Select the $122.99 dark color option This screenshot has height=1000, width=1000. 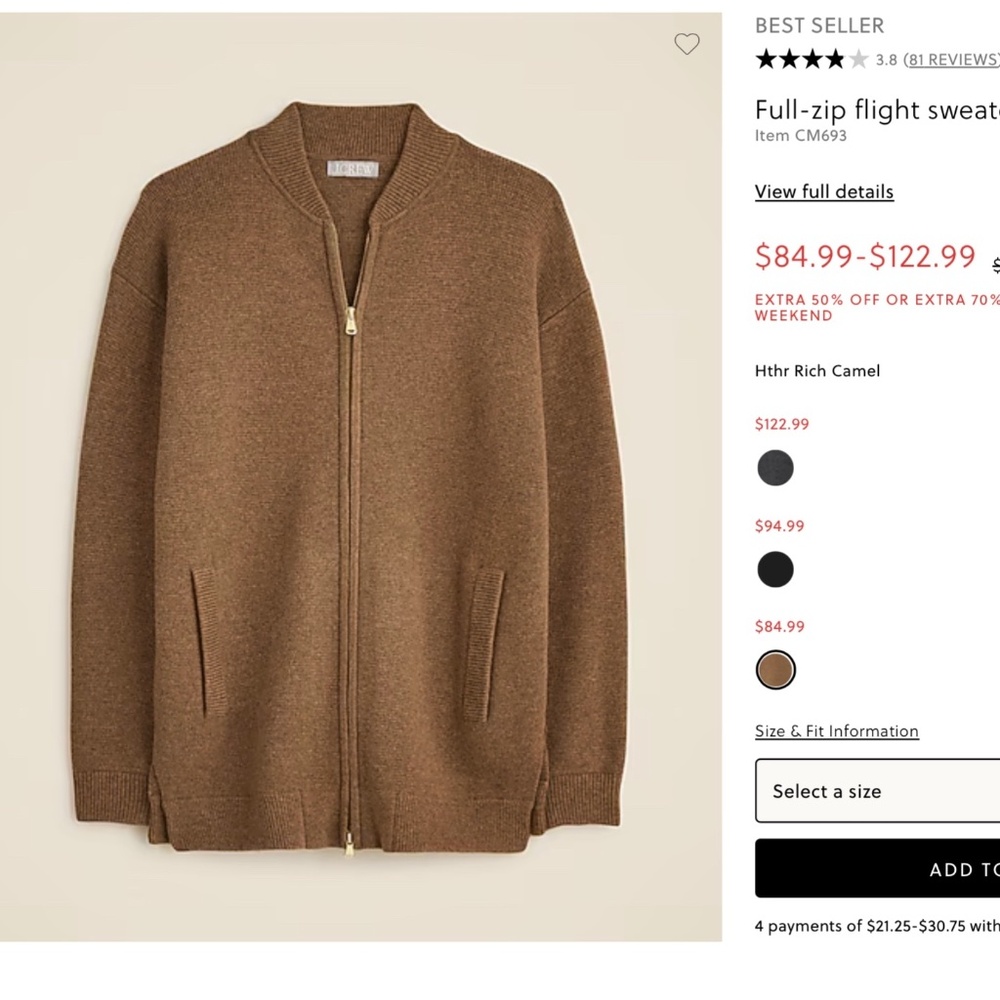coord(776,468)
